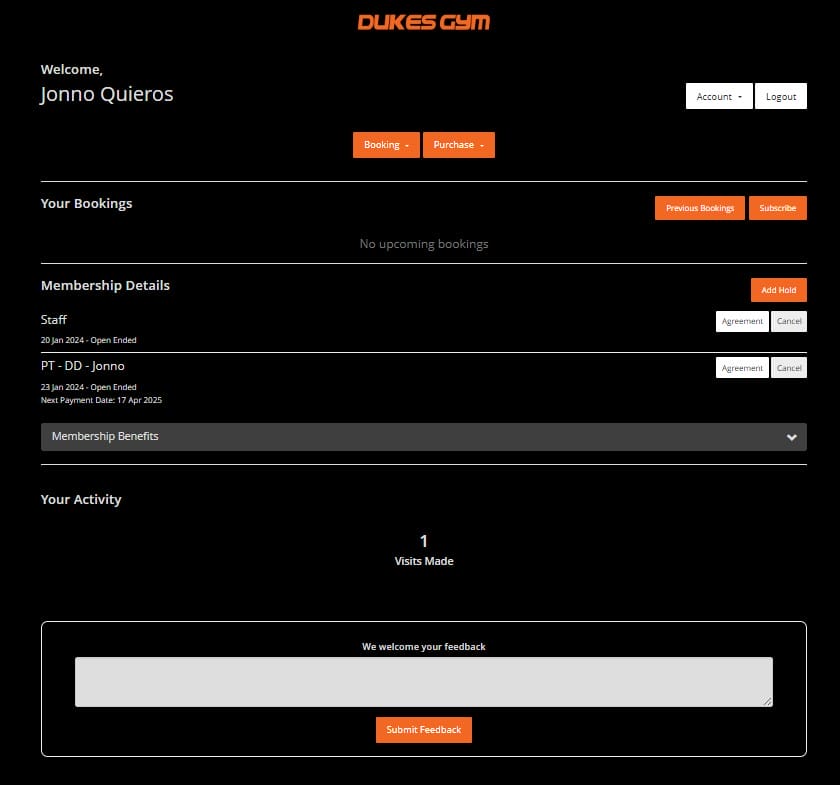Click the No upcoming bookings message
The height and width of the screenshot is (785, 840).
pyautogui.click(x=424, y=244)
